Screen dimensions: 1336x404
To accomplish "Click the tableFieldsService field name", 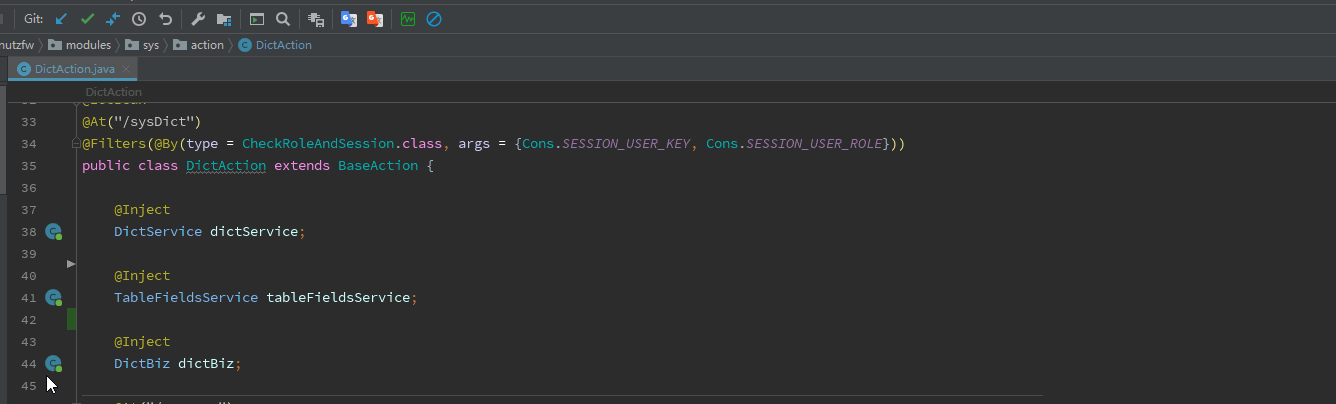I will tap(338, 298).
